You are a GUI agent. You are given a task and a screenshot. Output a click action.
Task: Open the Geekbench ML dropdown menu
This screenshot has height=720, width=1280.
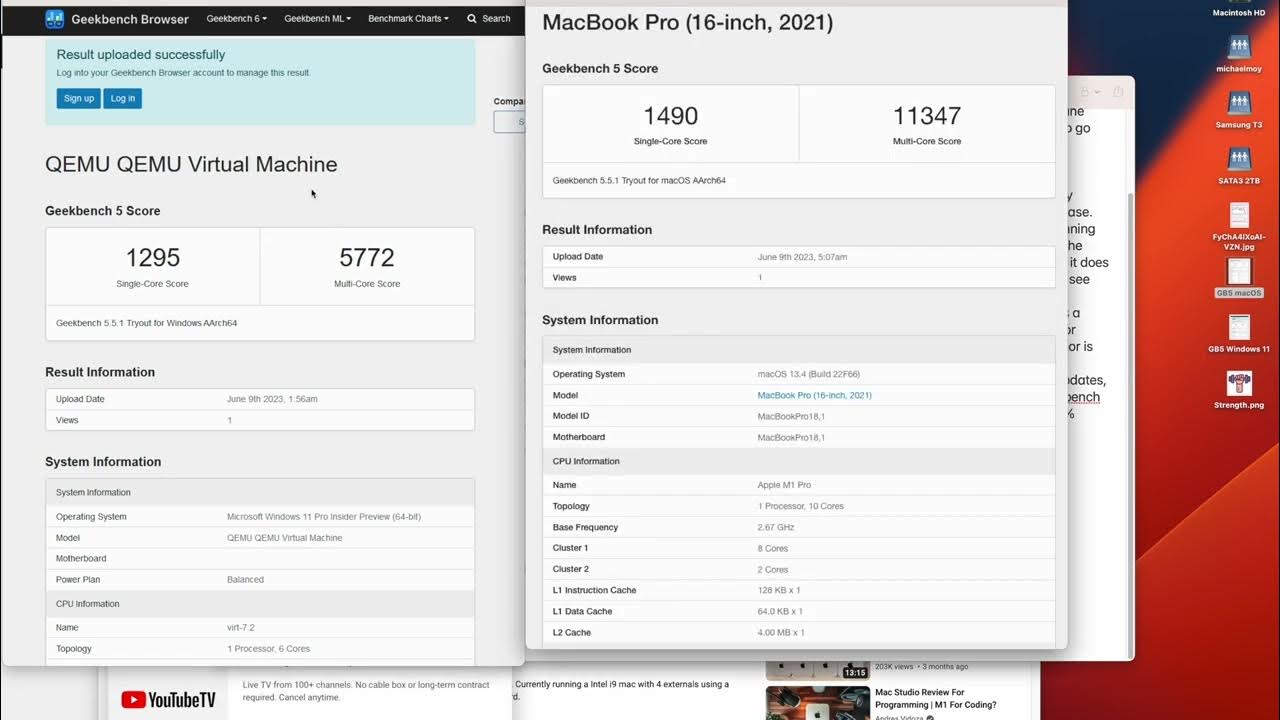[x=317, y=18]
